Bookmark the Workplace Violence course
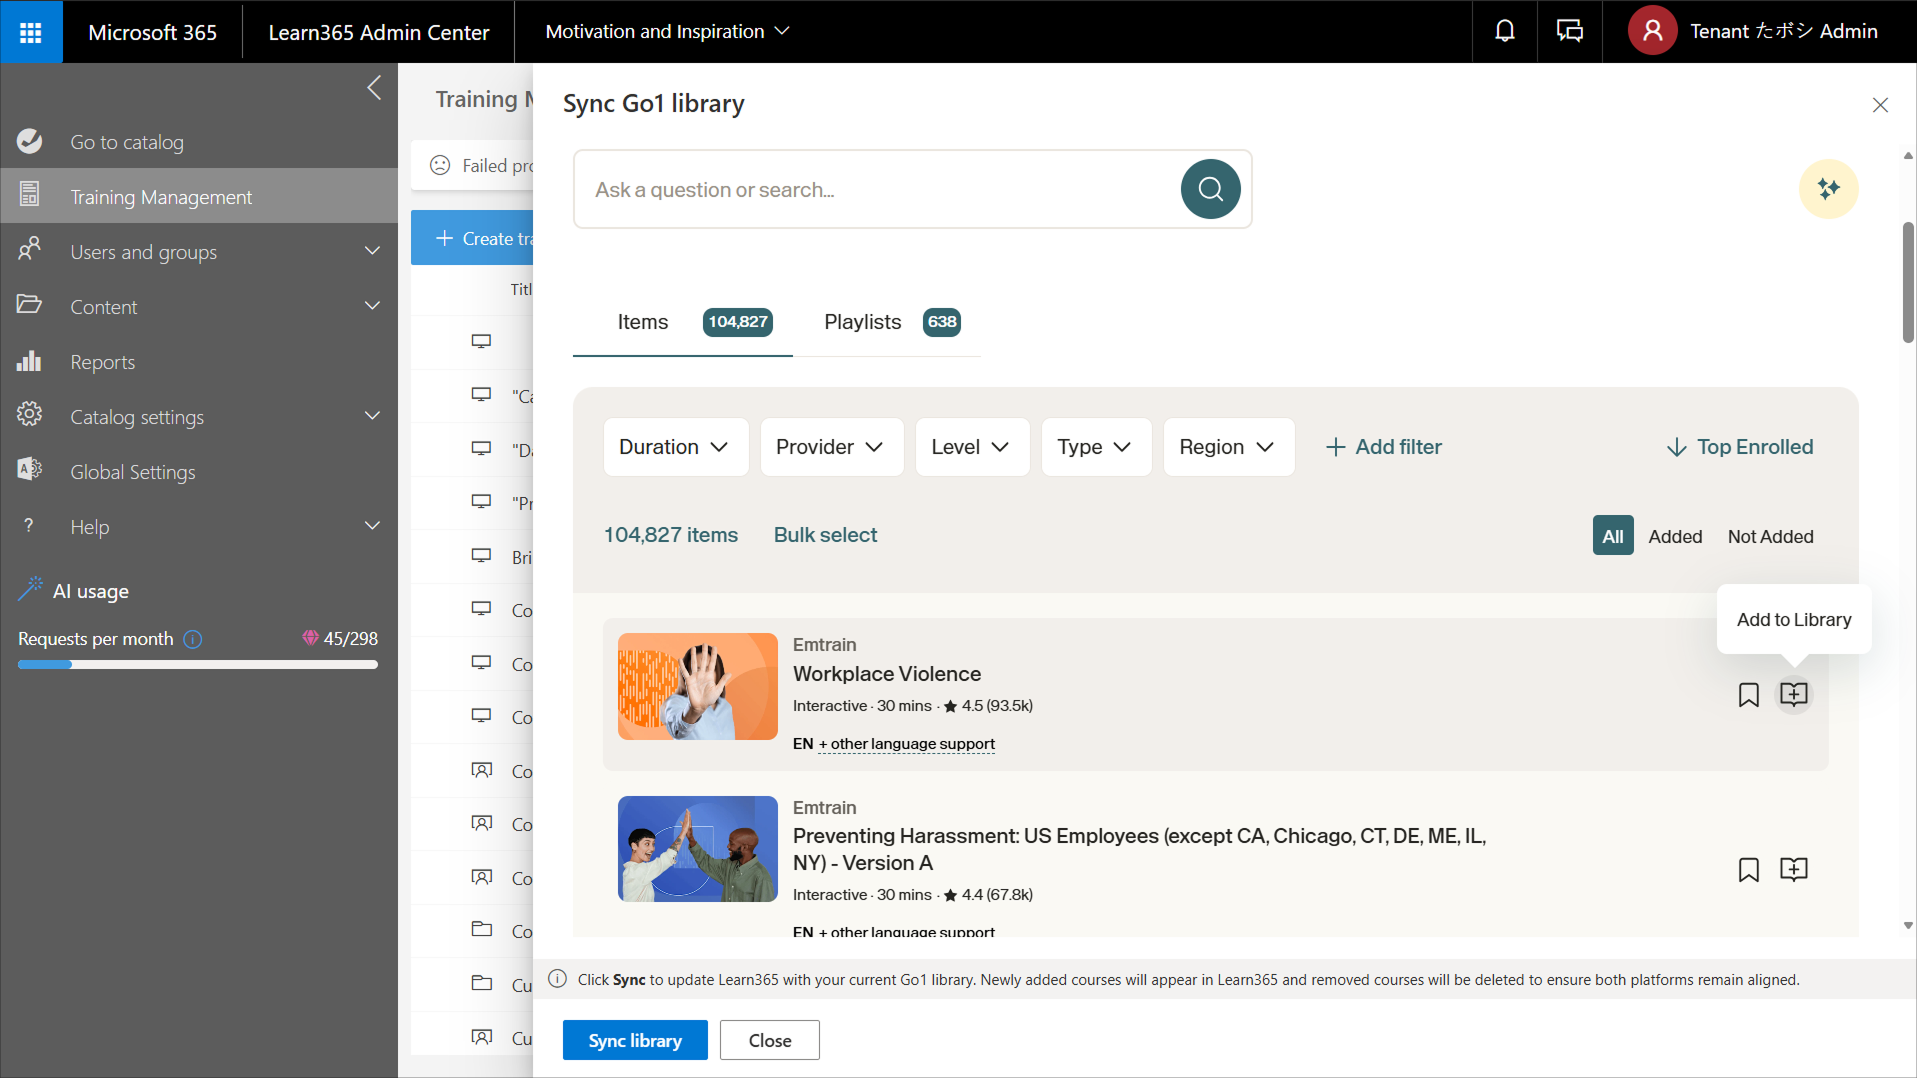 point(1748,695)
